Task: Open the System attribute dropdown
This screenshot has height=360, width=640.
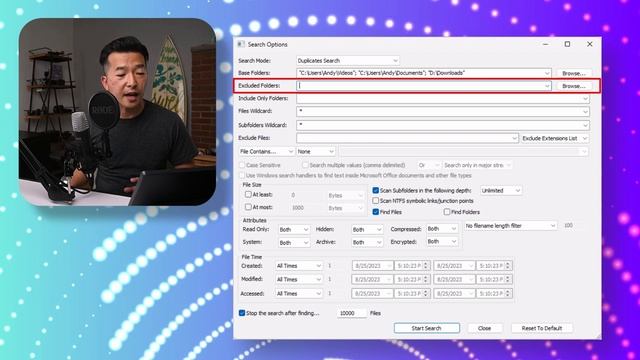Action: [x=293, y=242]
